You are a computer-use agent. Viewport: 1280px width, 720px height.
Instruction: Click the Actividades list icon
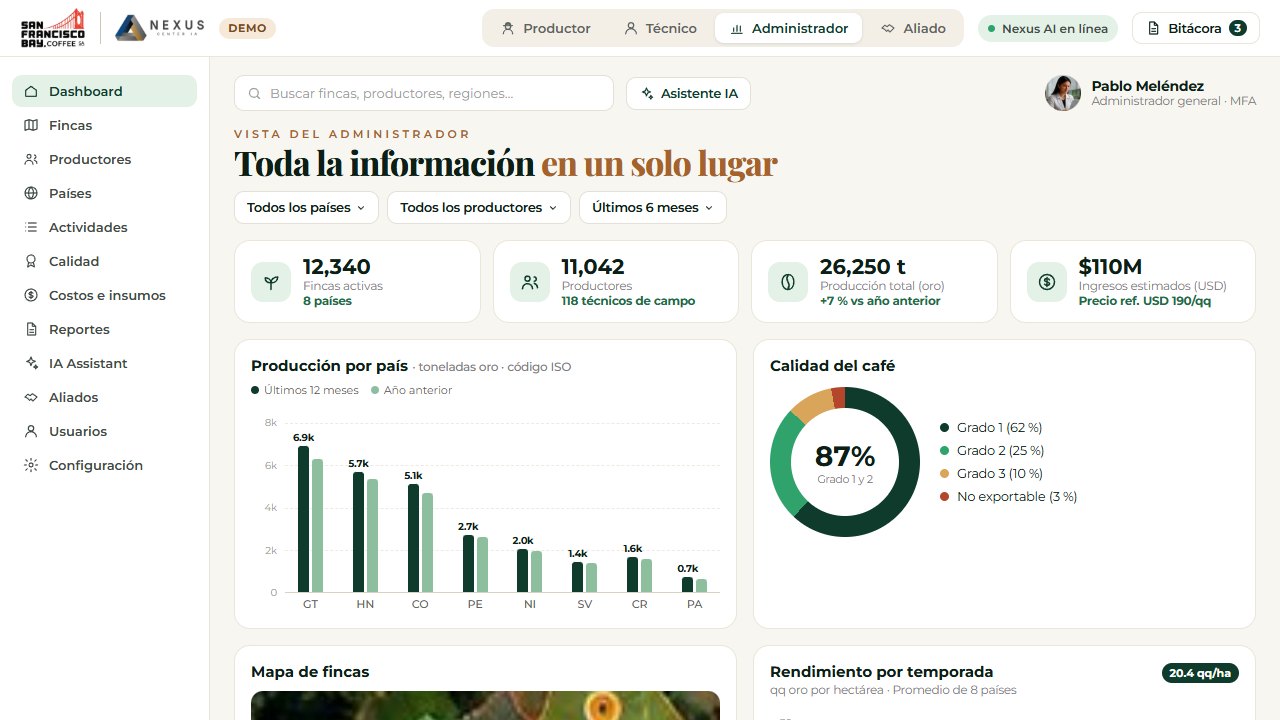31,227
